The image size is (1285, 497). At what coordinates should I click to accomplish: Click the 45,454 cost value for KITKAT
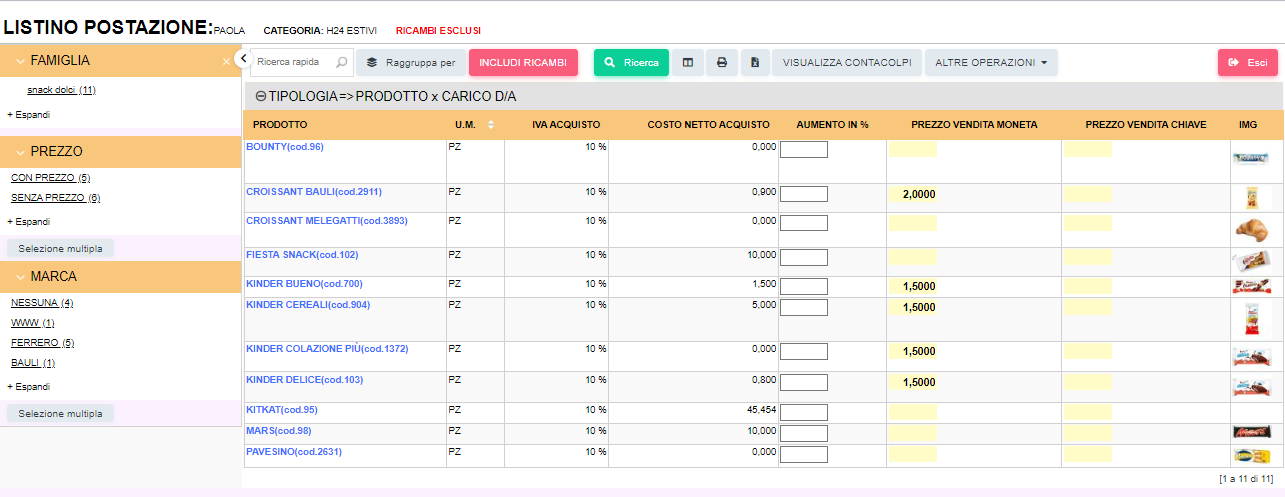tap(761, 409)
